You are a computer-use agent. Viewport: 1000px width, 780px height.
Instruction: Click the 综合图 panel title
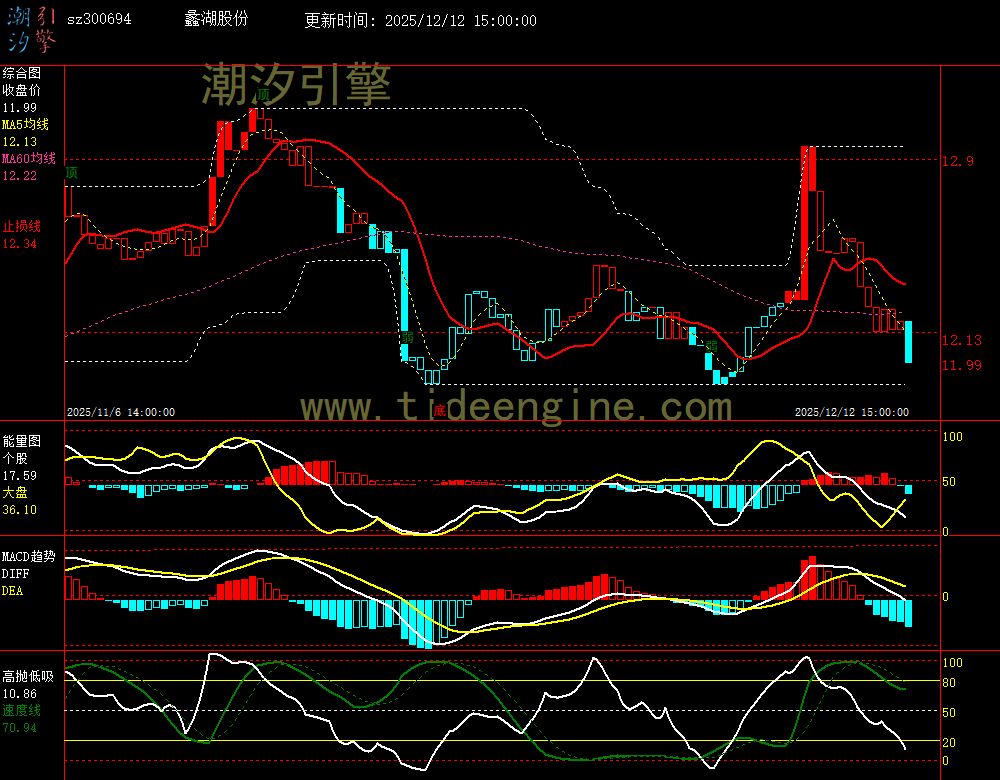pyautogui.click(x=21, y=73)
